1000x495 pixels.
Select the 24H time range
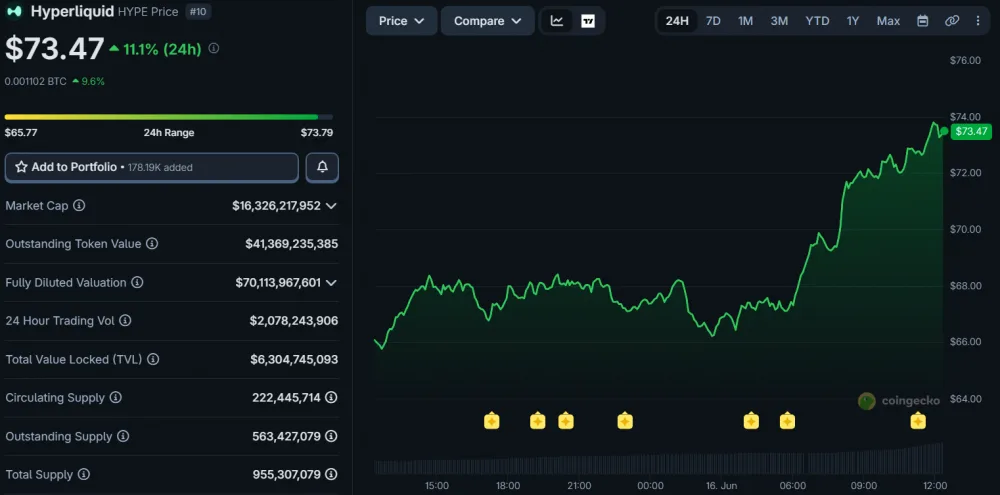[677, 21]
